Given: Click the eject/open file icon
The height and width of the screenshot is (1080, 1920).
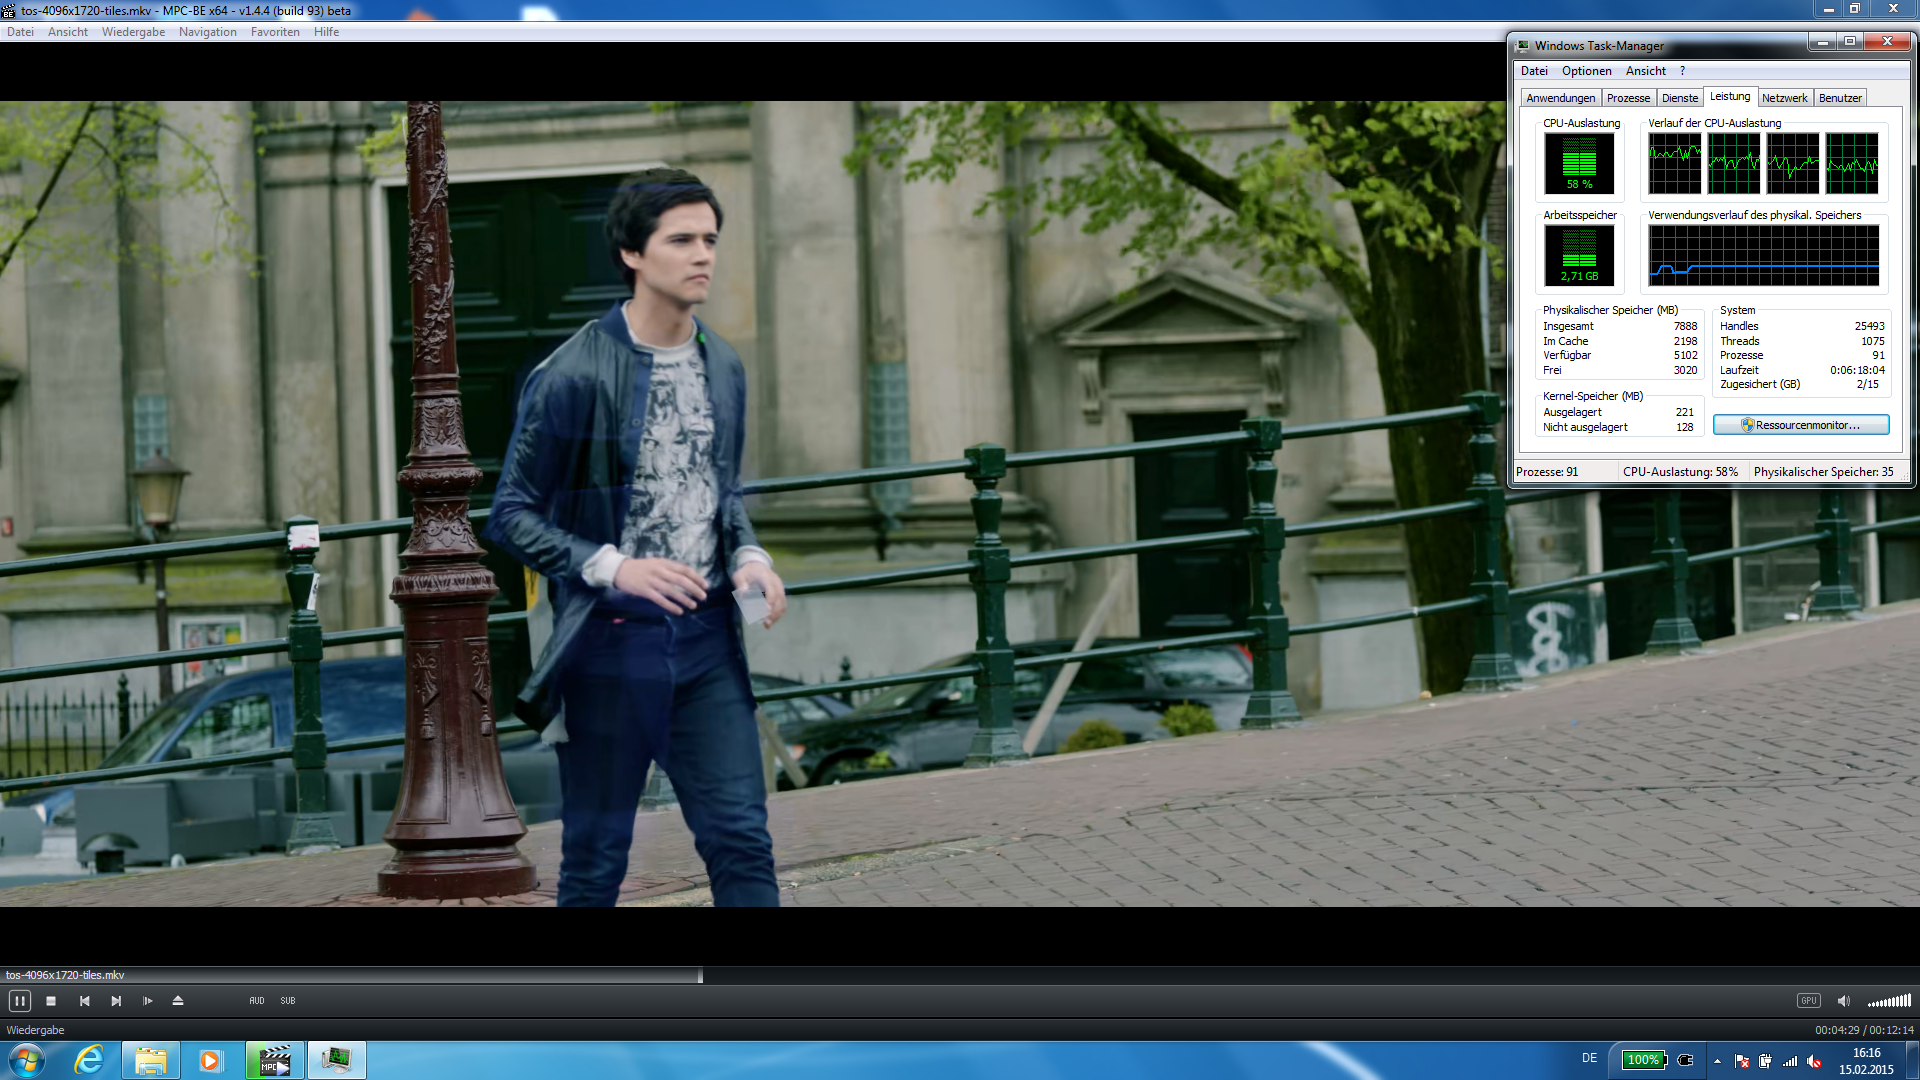Looking at the screenshot, I should 178,1001.
